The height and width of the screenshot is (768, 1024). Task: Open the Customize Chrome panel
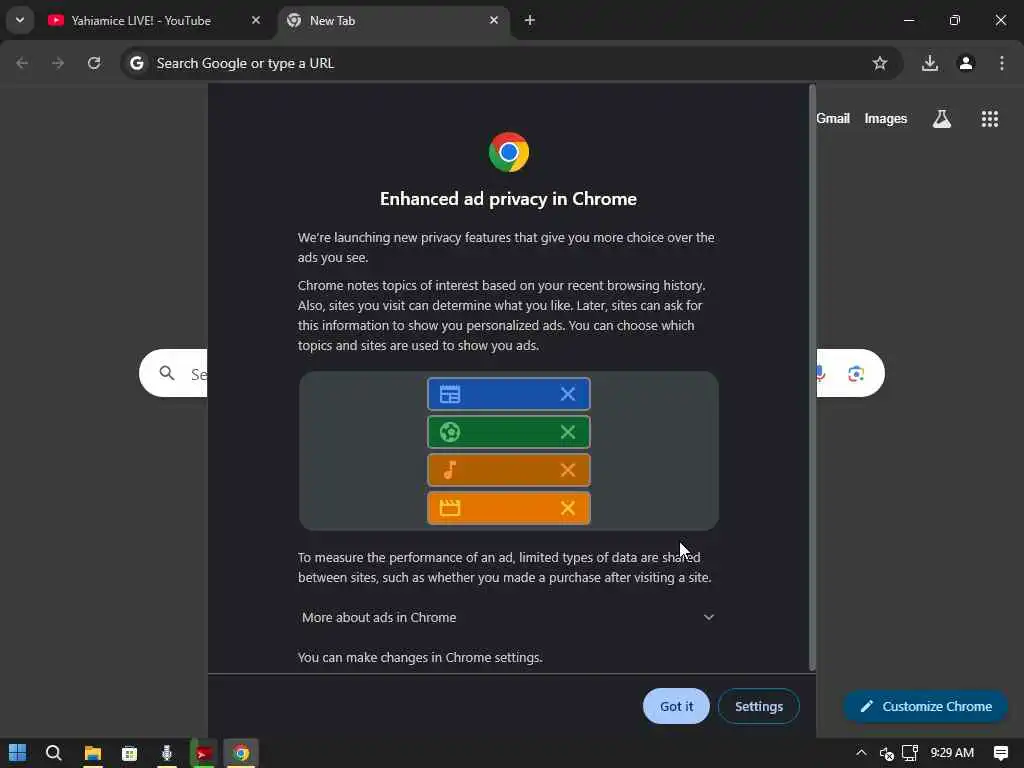point(925,706)
